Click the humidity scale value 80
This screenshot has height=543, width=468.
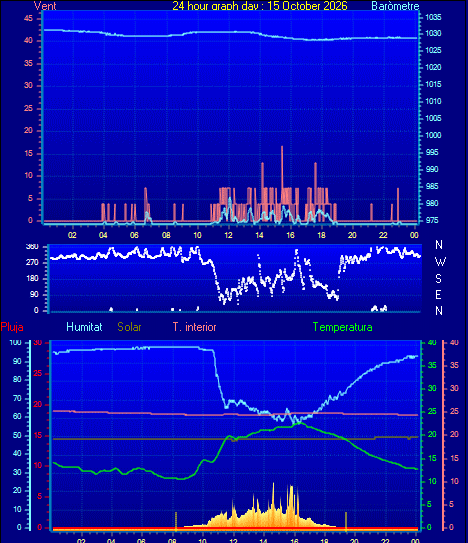(x=17, y=380)
